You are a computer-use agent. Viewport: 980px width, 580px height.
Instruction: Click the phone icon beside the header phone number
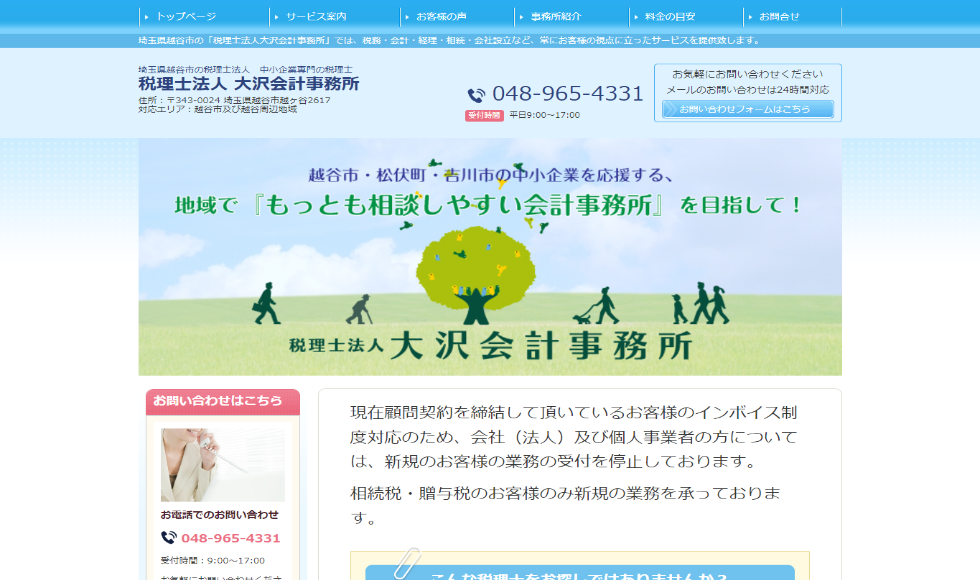pyautogui.click(x=476, y=95)
